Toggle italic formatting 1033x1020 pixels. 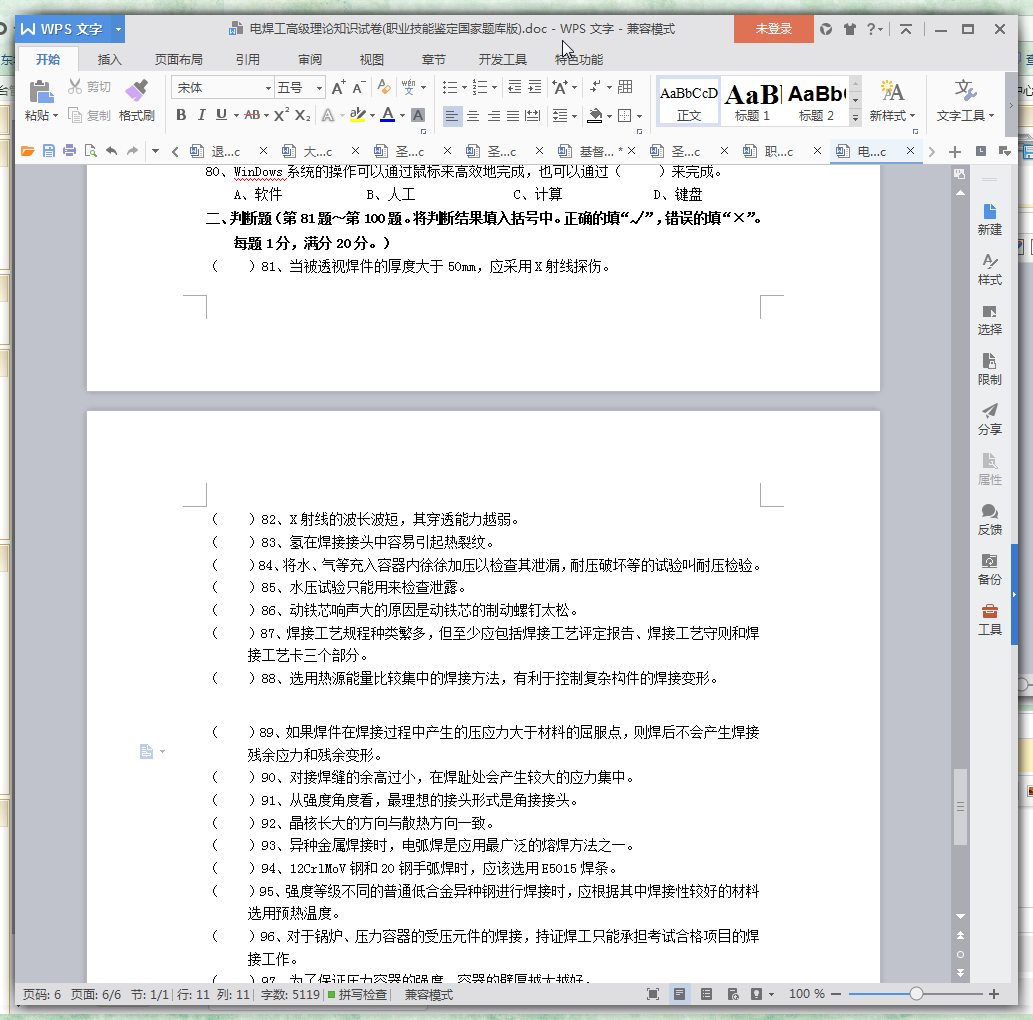point(201,115)
